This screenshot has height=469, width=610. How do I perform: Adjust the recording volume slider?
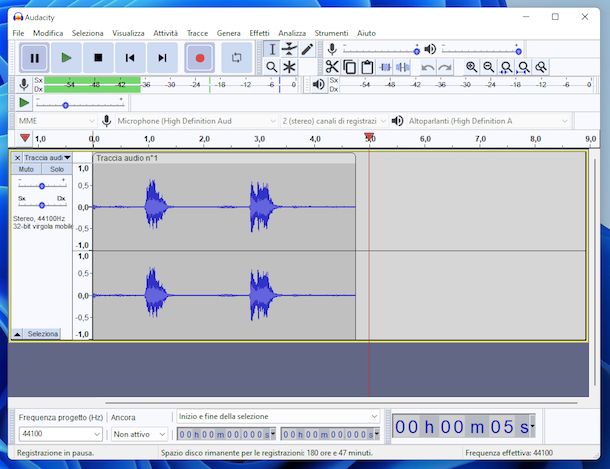coord(380,50)
